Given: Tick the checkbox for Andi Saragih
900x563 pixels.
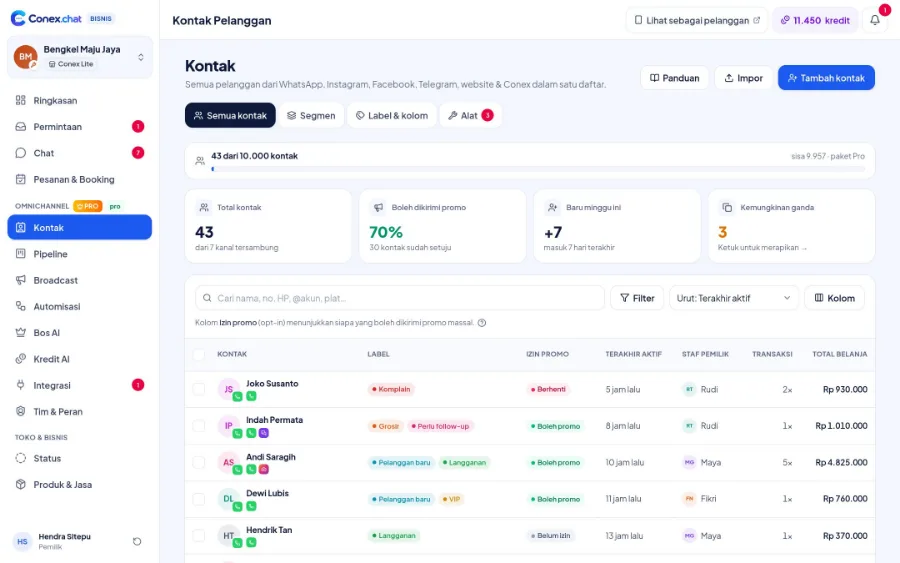Looking at the screenshot, I should [199, 463].
